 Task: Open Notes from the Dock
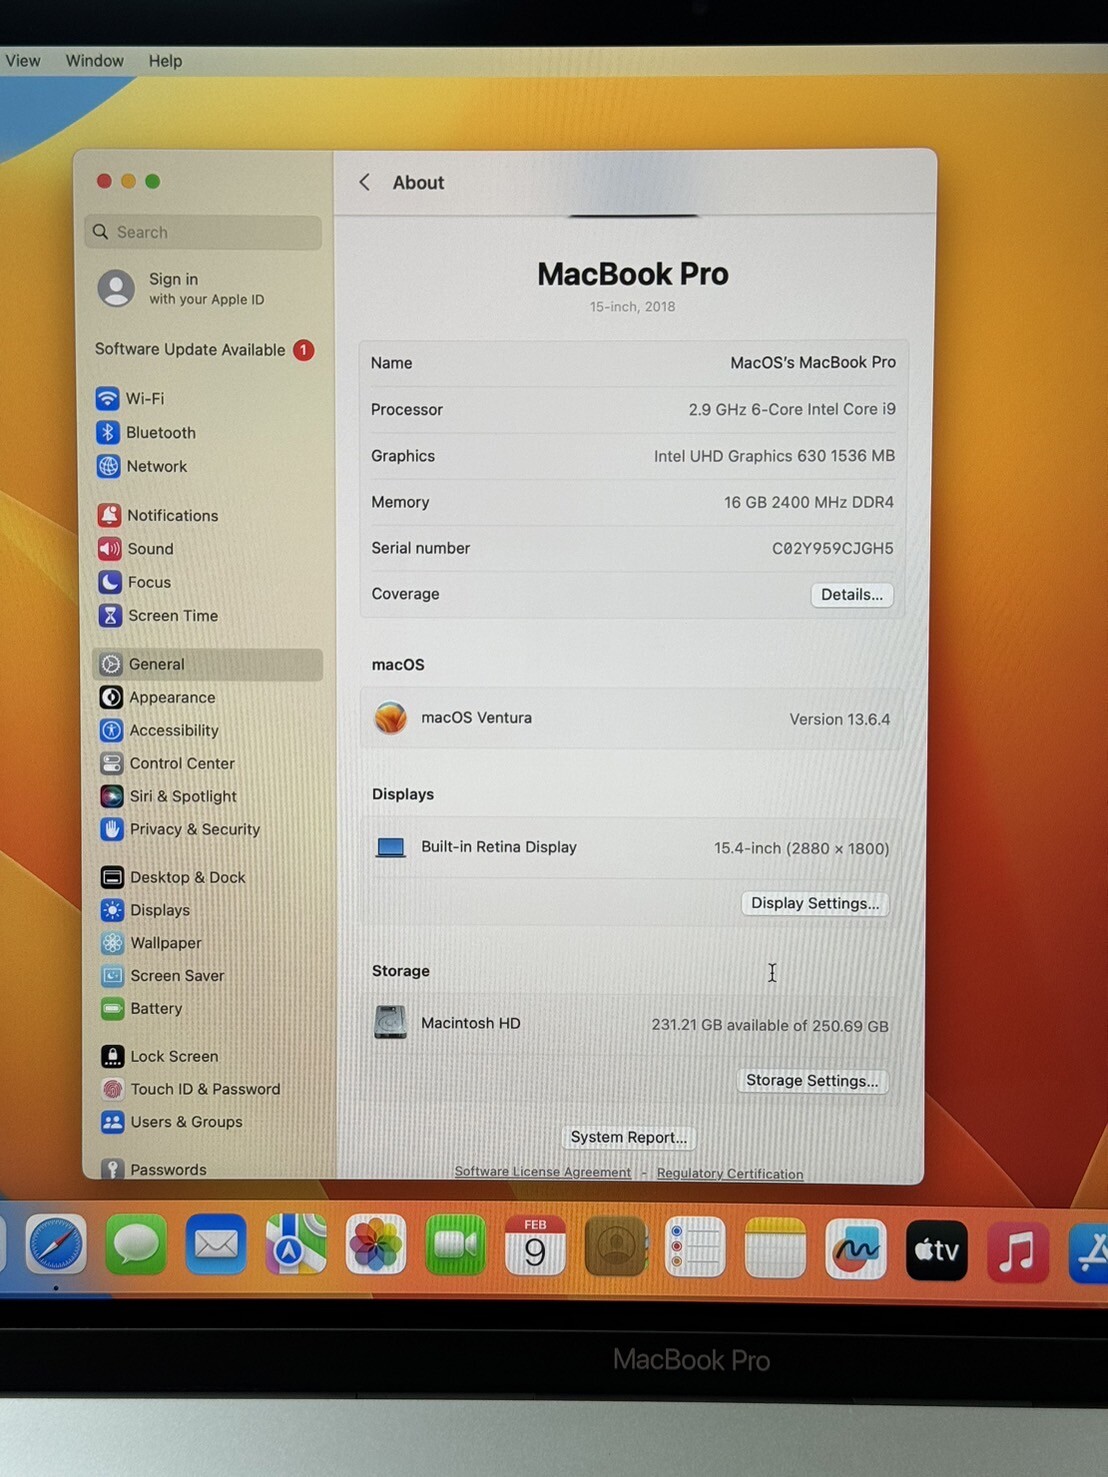[x=776, y=1249]
